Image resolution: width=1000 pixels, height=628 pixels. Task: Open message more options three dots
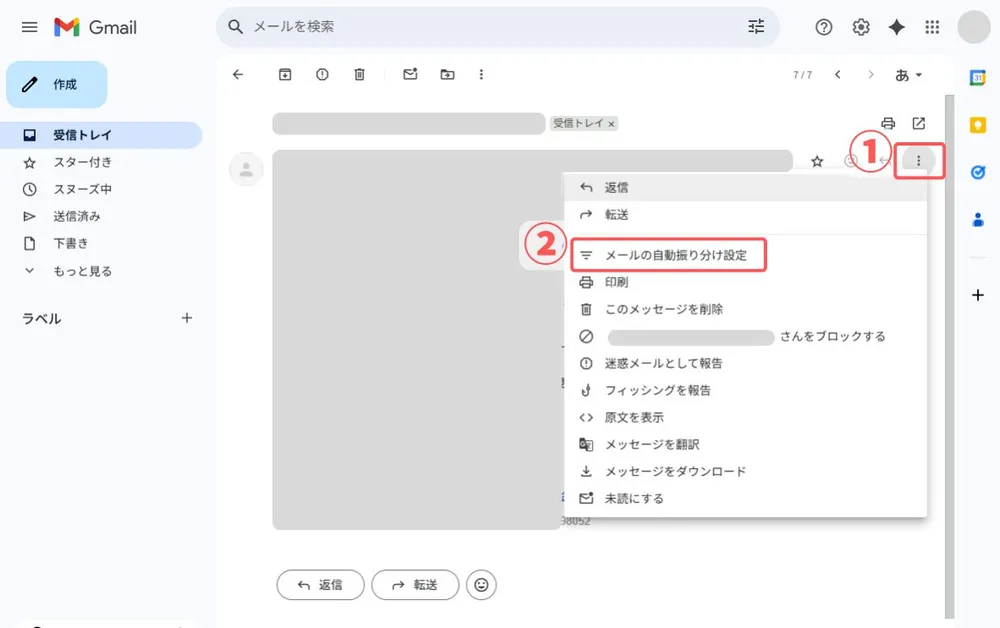tap(918, 161)
